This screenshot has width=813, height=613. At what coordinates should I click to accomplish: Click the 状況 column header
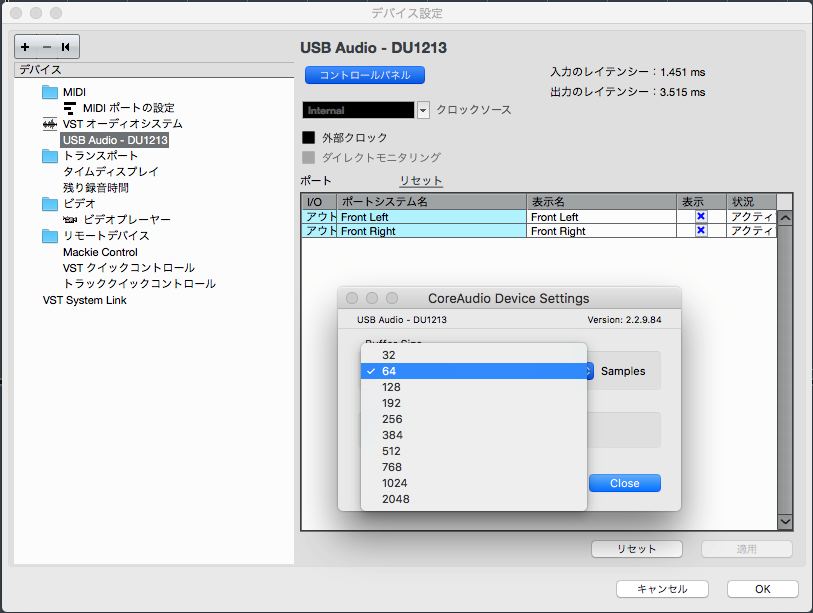coord(751,202)
